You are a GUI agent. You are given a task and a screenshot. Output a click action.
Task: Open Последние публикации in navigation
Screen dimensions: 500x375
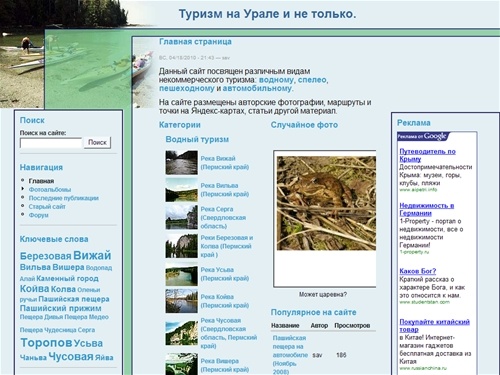tap(64, 198)
